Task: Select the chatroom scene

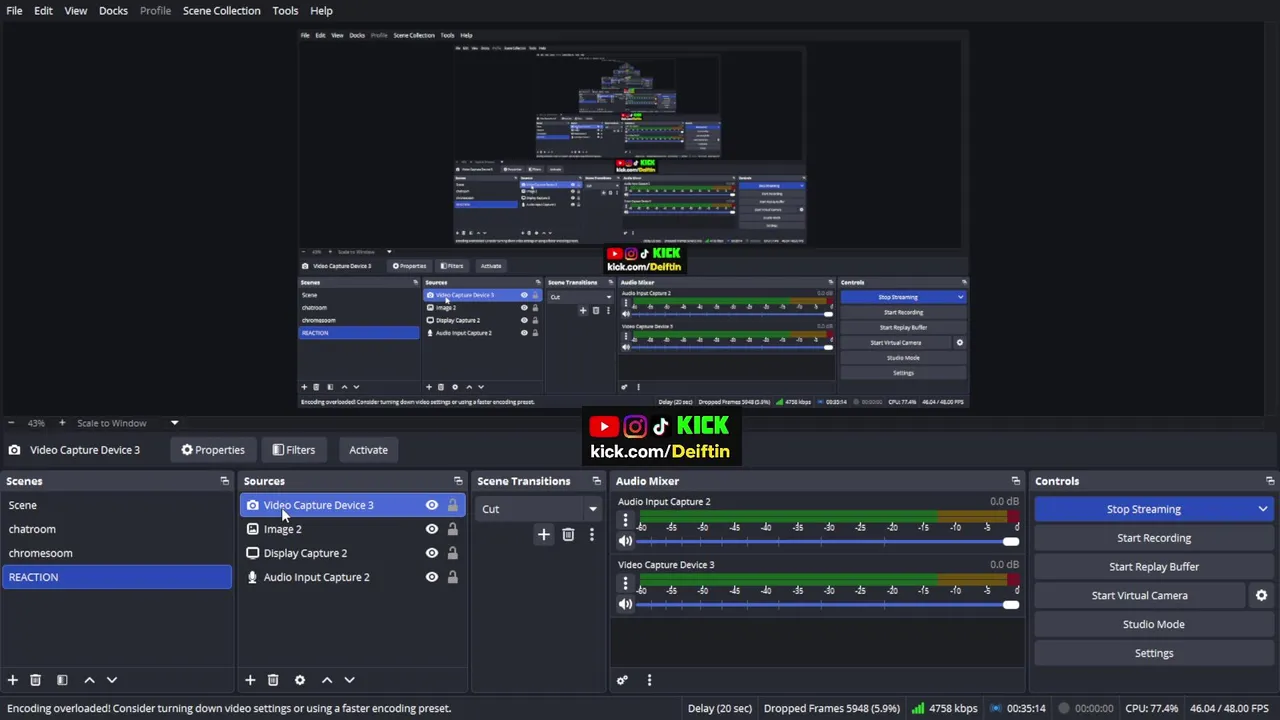Action: pos(117,529)
